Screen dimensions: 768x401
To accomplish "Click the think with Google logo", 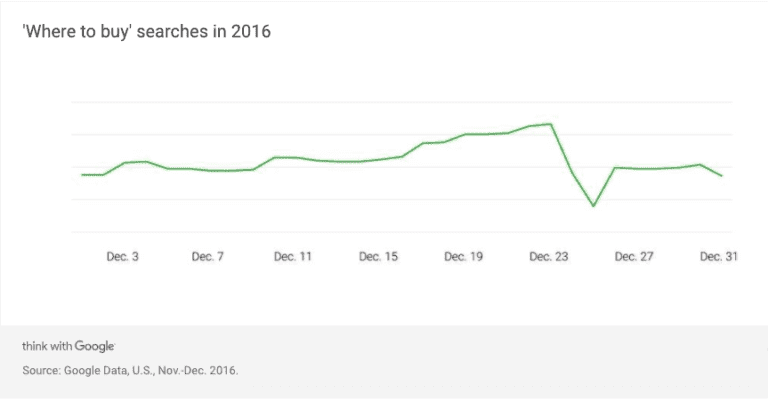I will (x=68, y=346).
